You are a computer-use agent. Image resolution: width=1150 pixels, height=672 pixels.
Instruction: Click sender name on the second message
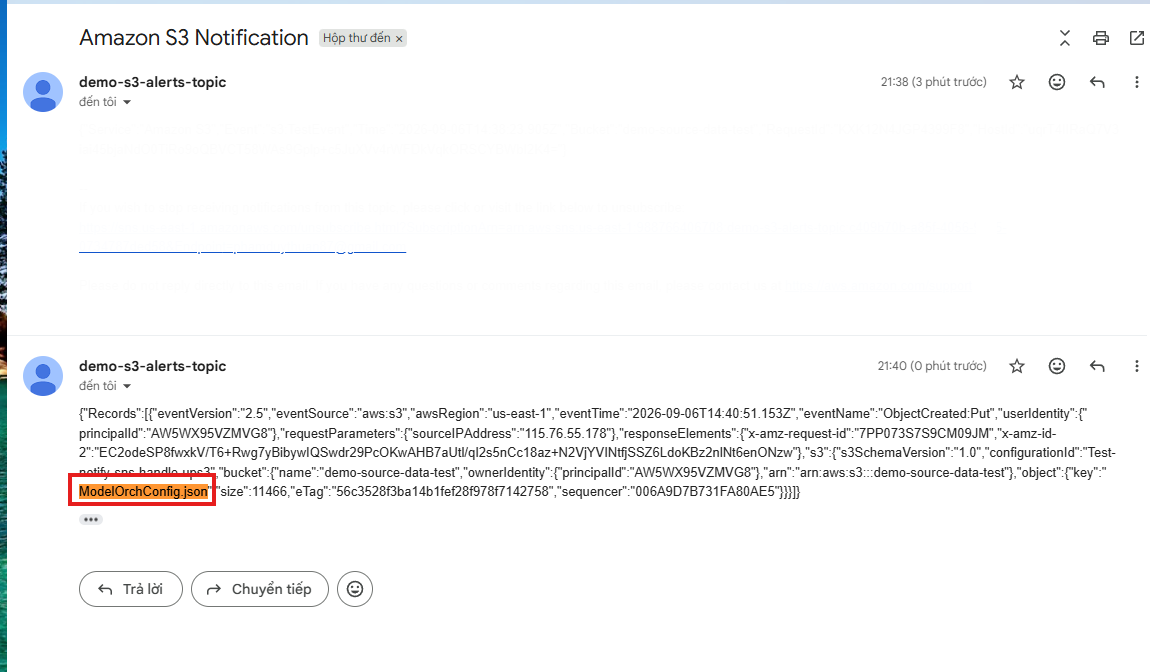tap(153, 366)
